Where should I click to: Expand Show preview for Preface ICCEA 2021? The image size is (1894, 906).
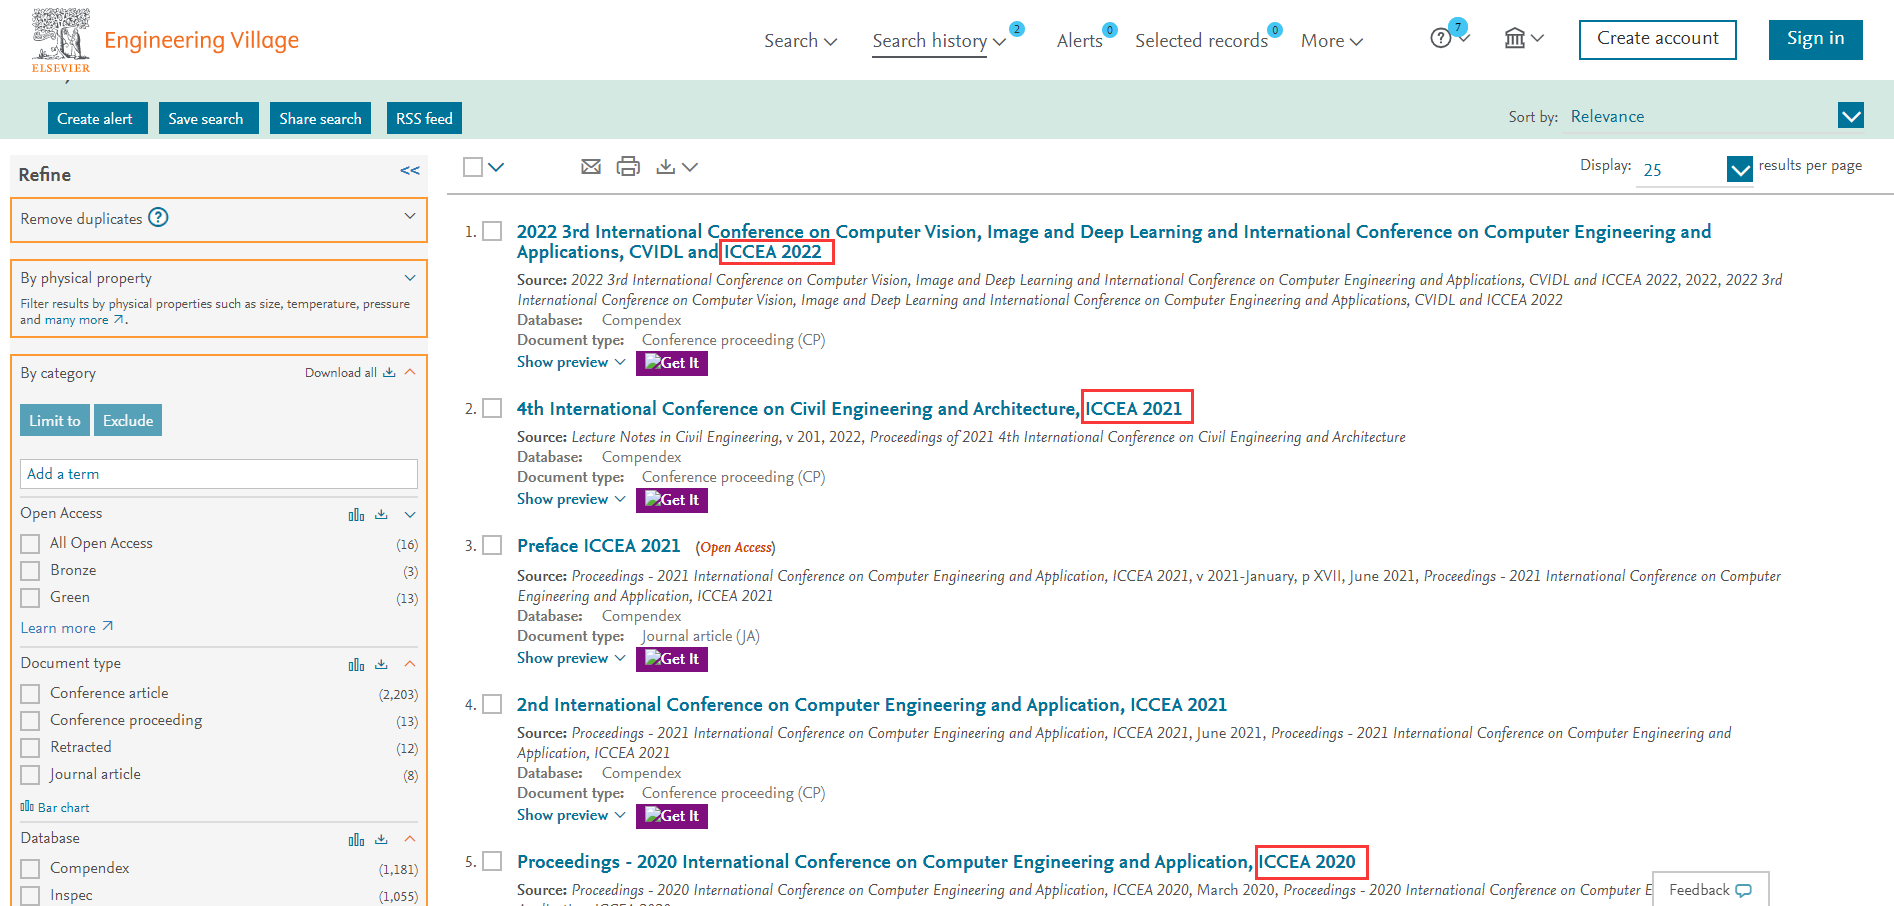(x=571, y=658)
